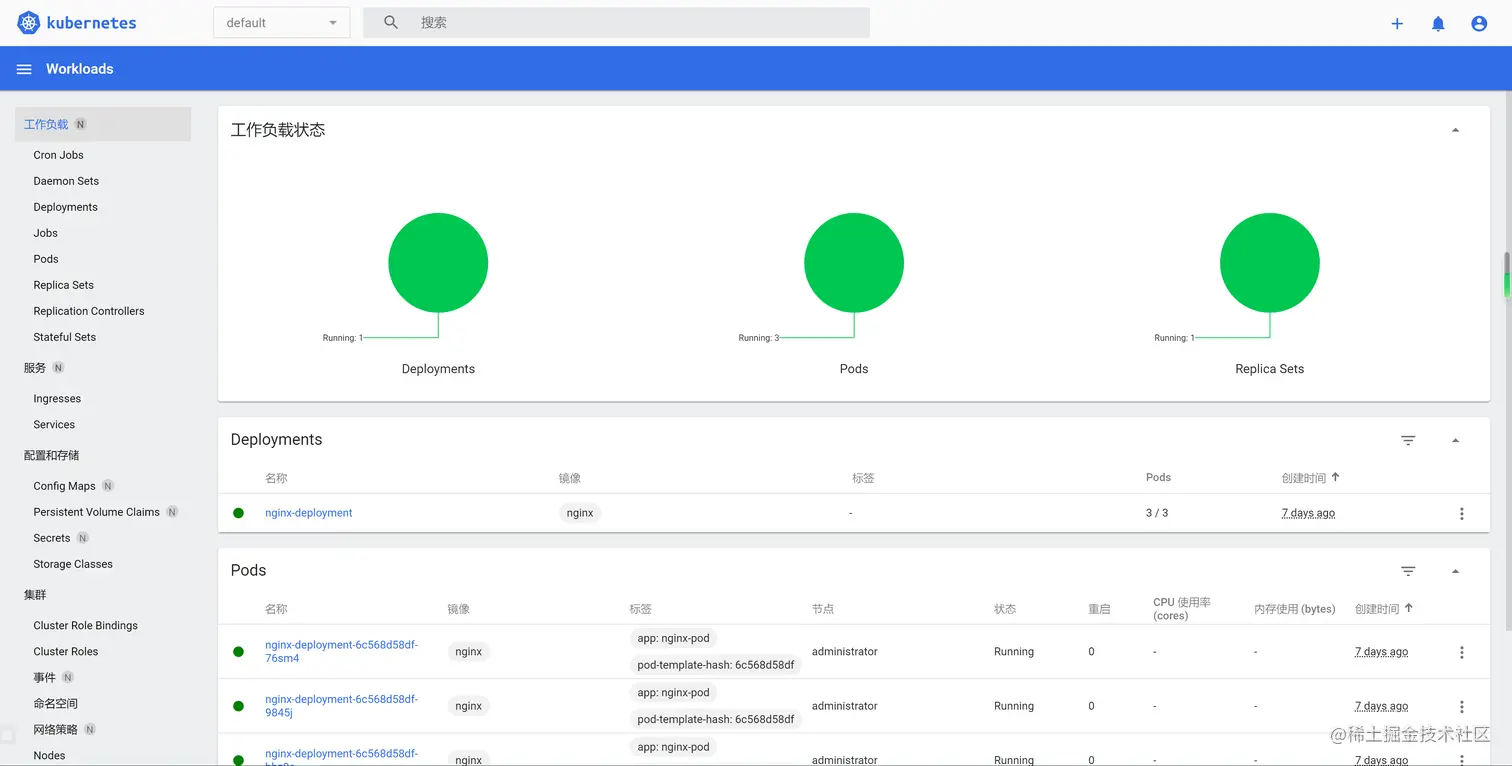Click '7 days ago' in nginx-deployment row
This screenshot has width=1512, height=766.
tap(1308, 513)
